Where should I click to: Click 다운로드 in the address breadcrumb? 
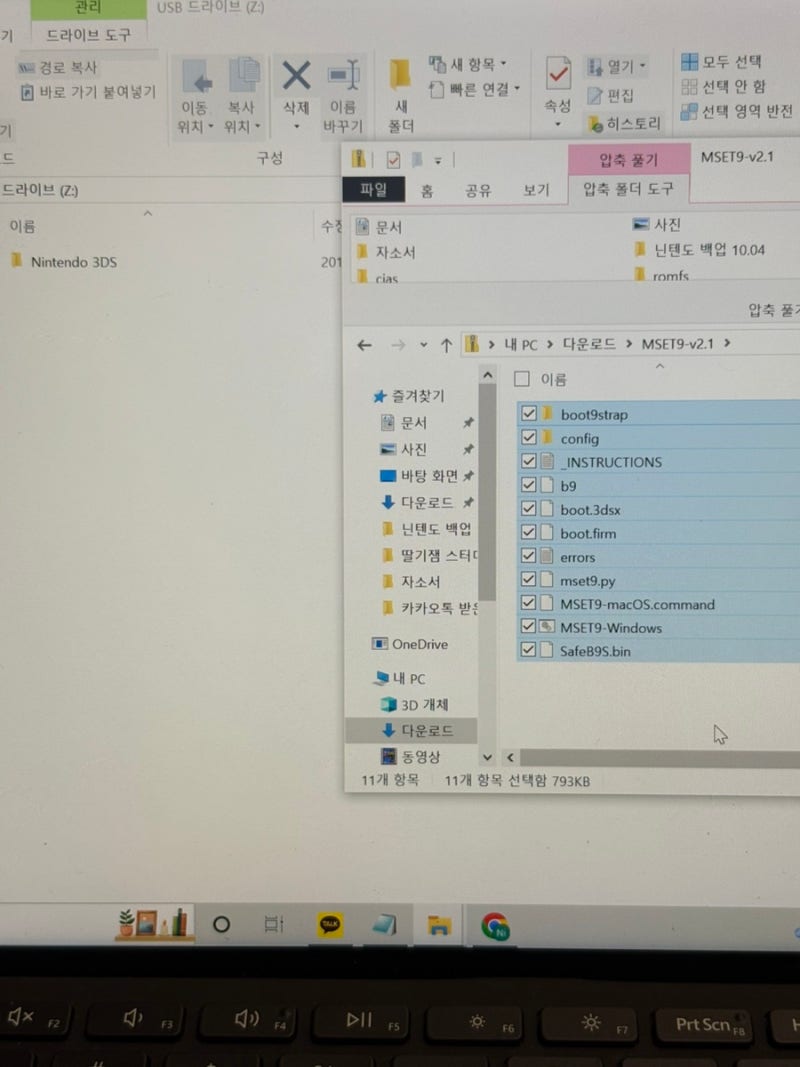point(589,344)
